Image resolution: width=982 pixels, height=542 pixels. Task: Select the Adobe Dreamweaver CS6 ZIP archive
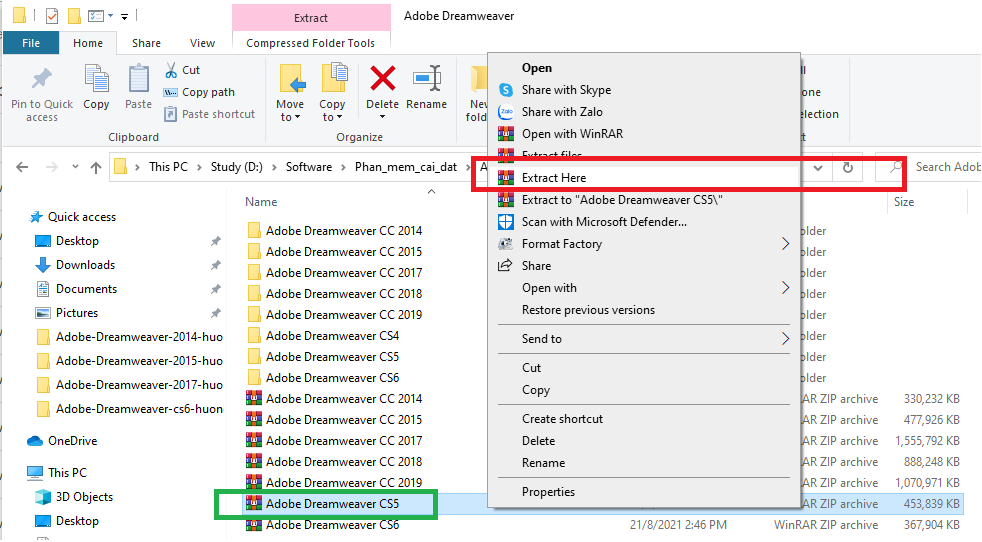[332, 525]
